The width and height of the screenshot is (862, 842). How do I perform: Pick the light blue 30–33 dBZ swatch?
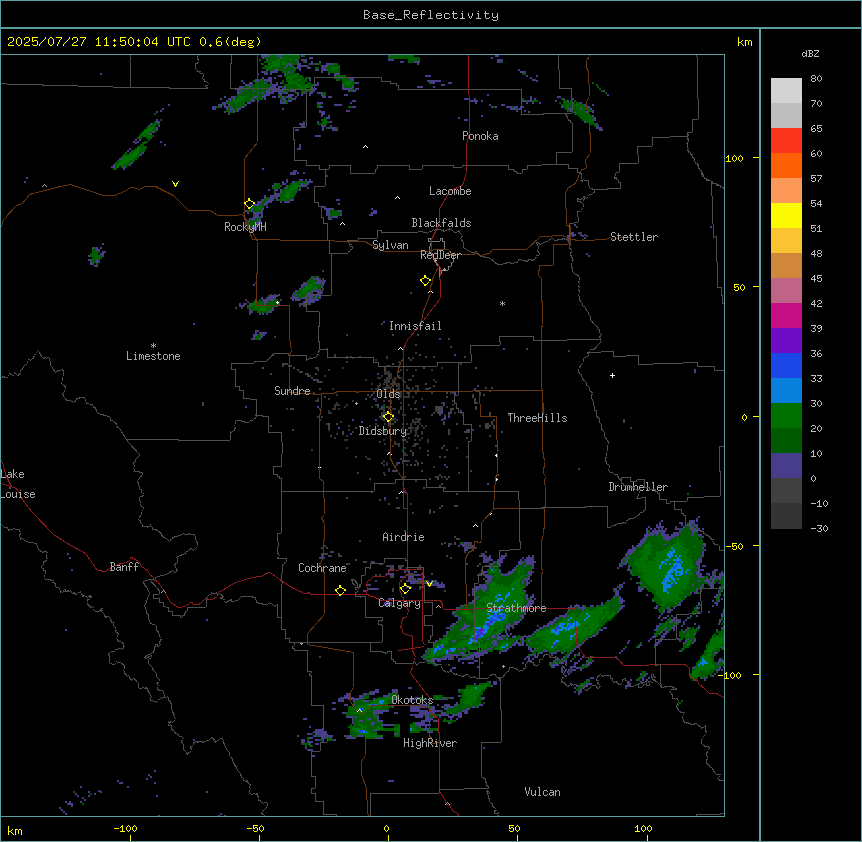tap(786, 390)
